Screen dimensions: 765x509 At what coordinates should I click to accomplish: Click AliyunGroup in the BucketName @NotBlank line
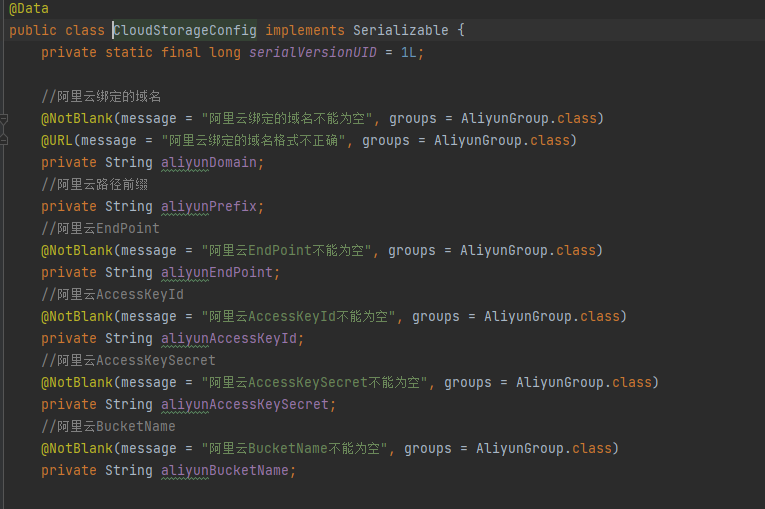click(520, 448)
